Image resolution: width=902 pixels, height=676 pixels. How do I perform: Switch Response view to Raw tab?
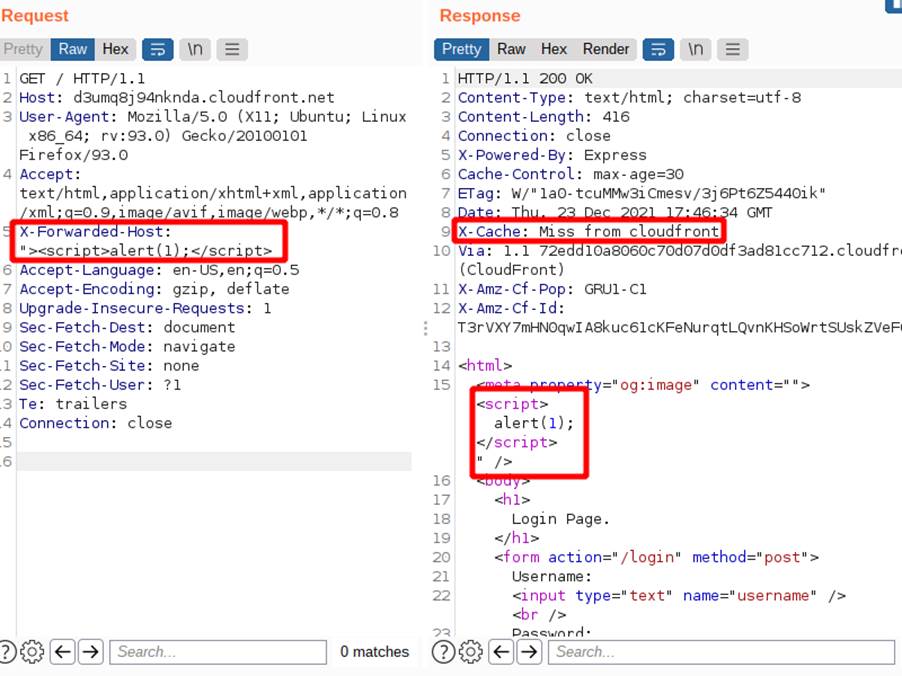click(x=511, y=49)
